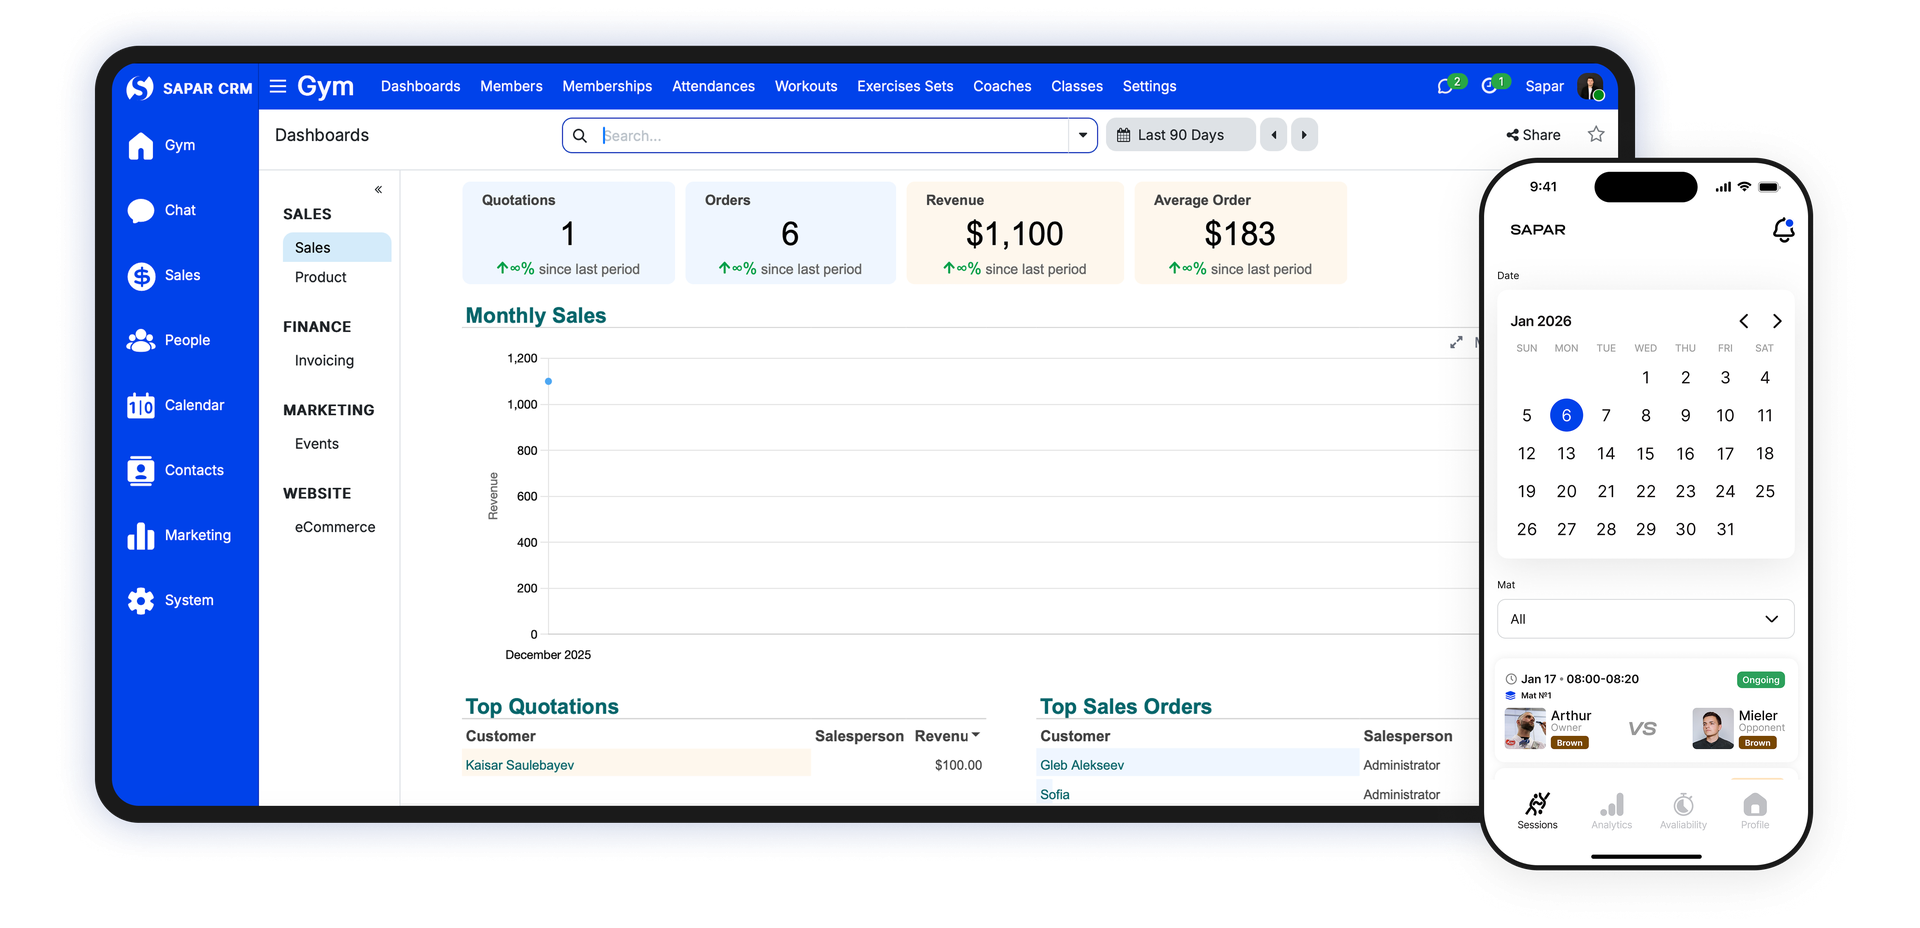The height and width of the screenshot is (928, 1920).
Task: Open the Kaisar Saulebayev customer link
Action: point(520,765)
